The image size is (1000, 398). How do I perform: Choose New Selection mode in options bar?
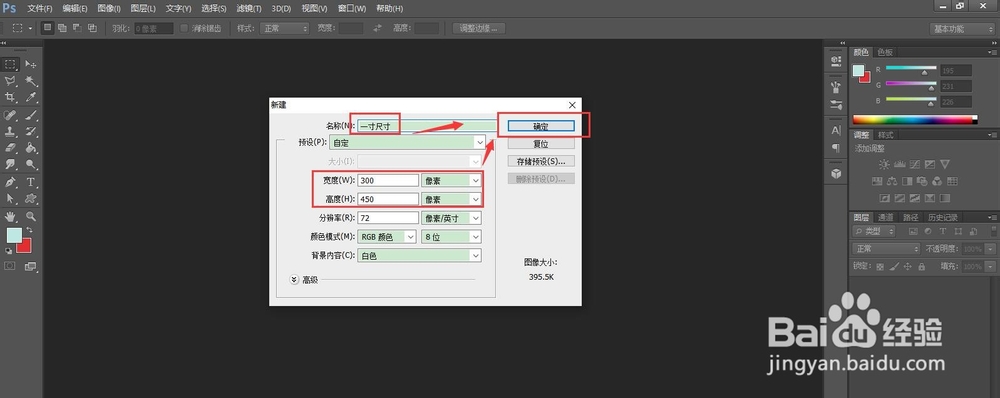[x=47, y=28]
